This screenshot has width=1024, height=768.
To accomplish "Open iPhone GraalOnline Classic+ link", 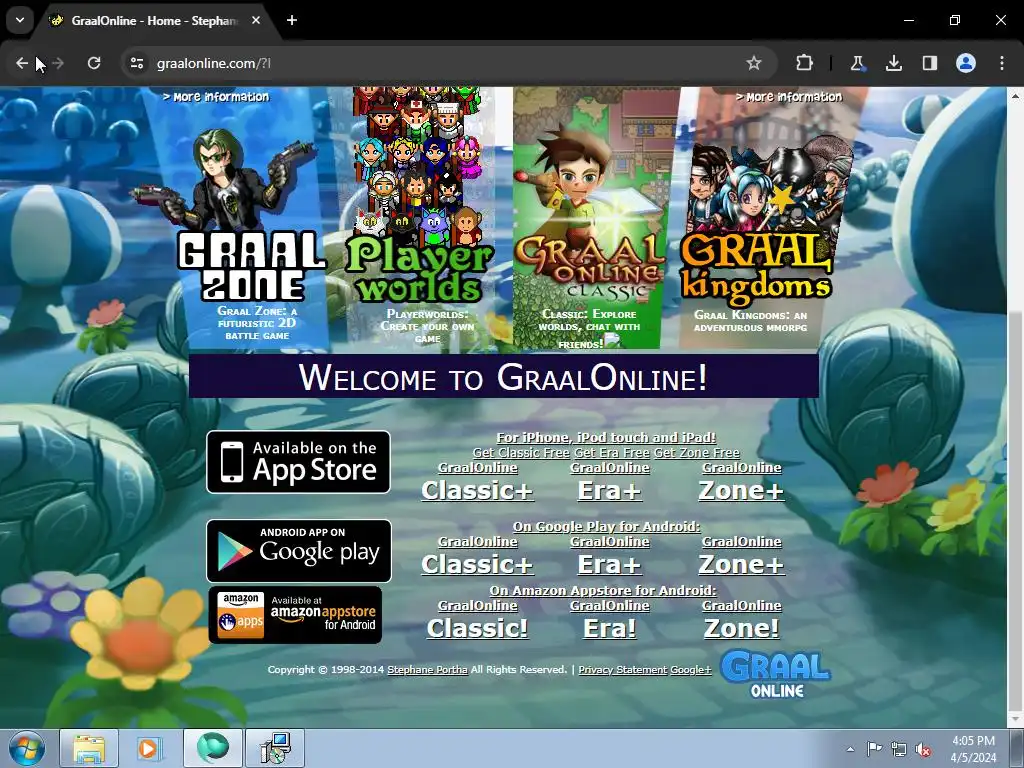I will coord(477,484).
